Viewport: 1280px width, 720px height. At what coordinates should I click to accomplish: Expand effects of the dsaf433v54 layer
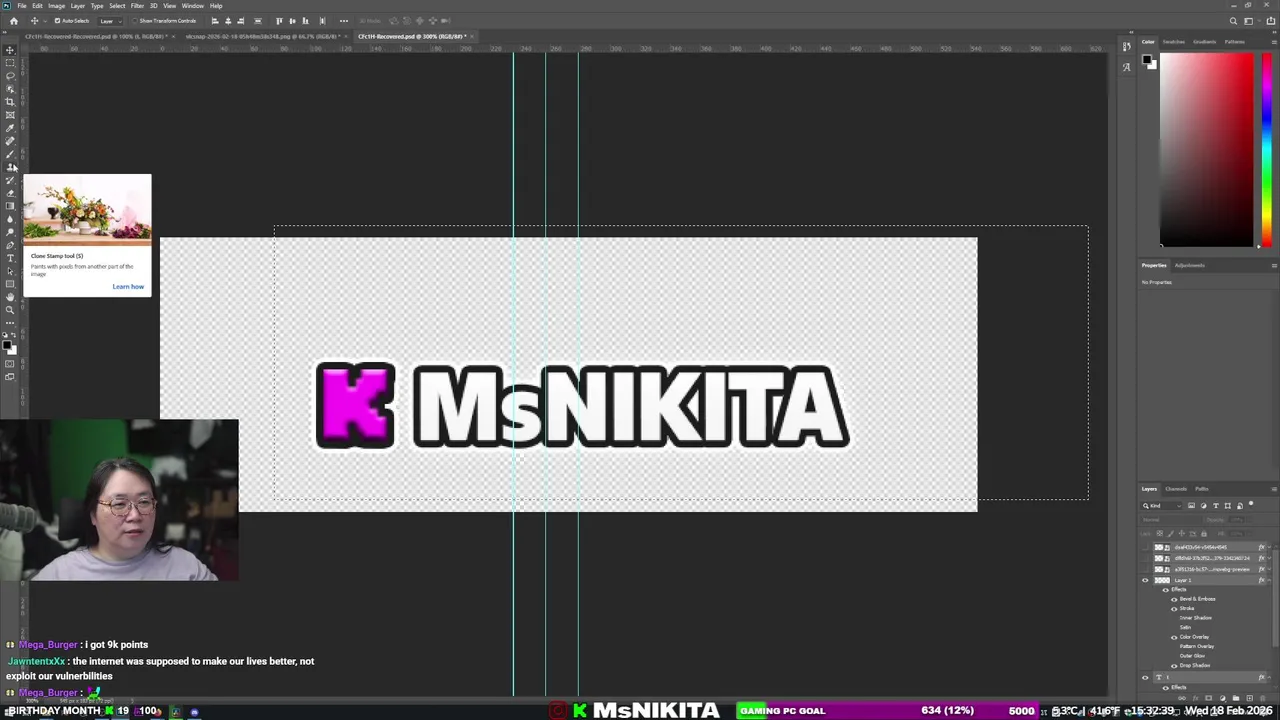click(x=1270, y=547)
